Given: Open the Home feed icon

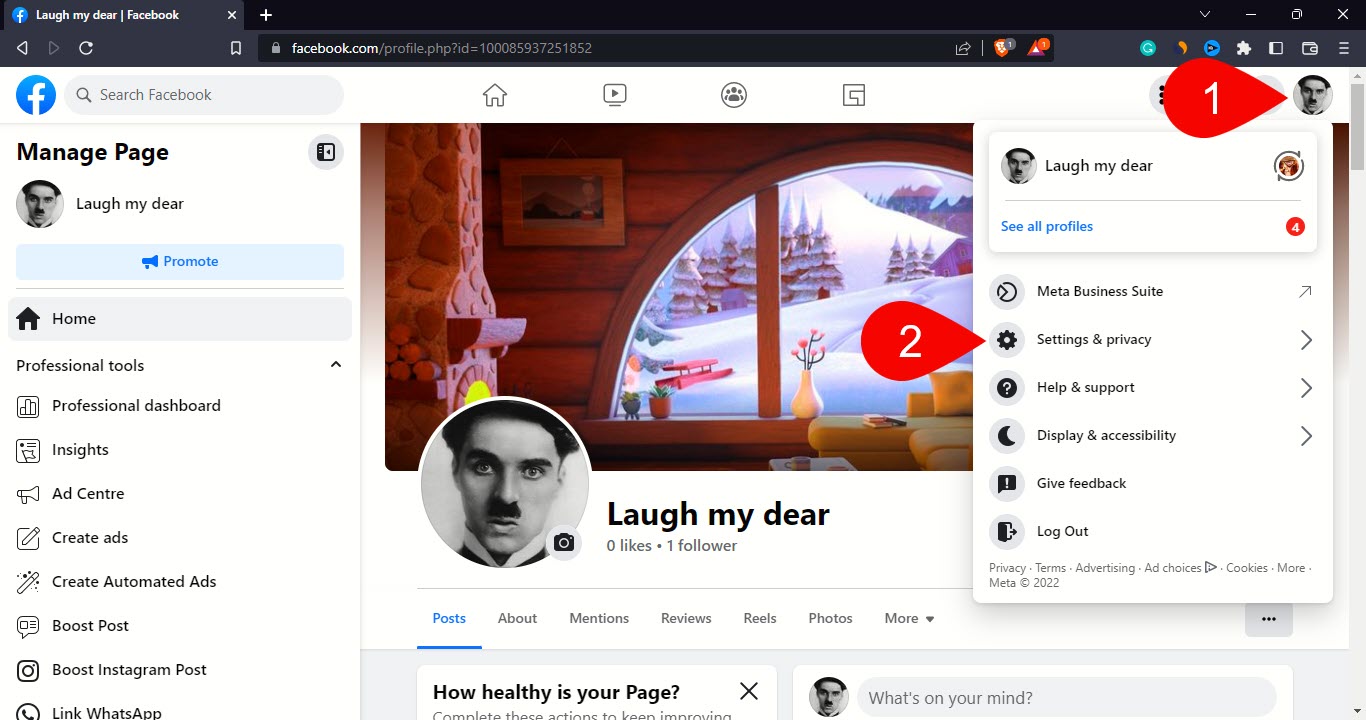Looking at the screenshot, I should pos(494,94).
